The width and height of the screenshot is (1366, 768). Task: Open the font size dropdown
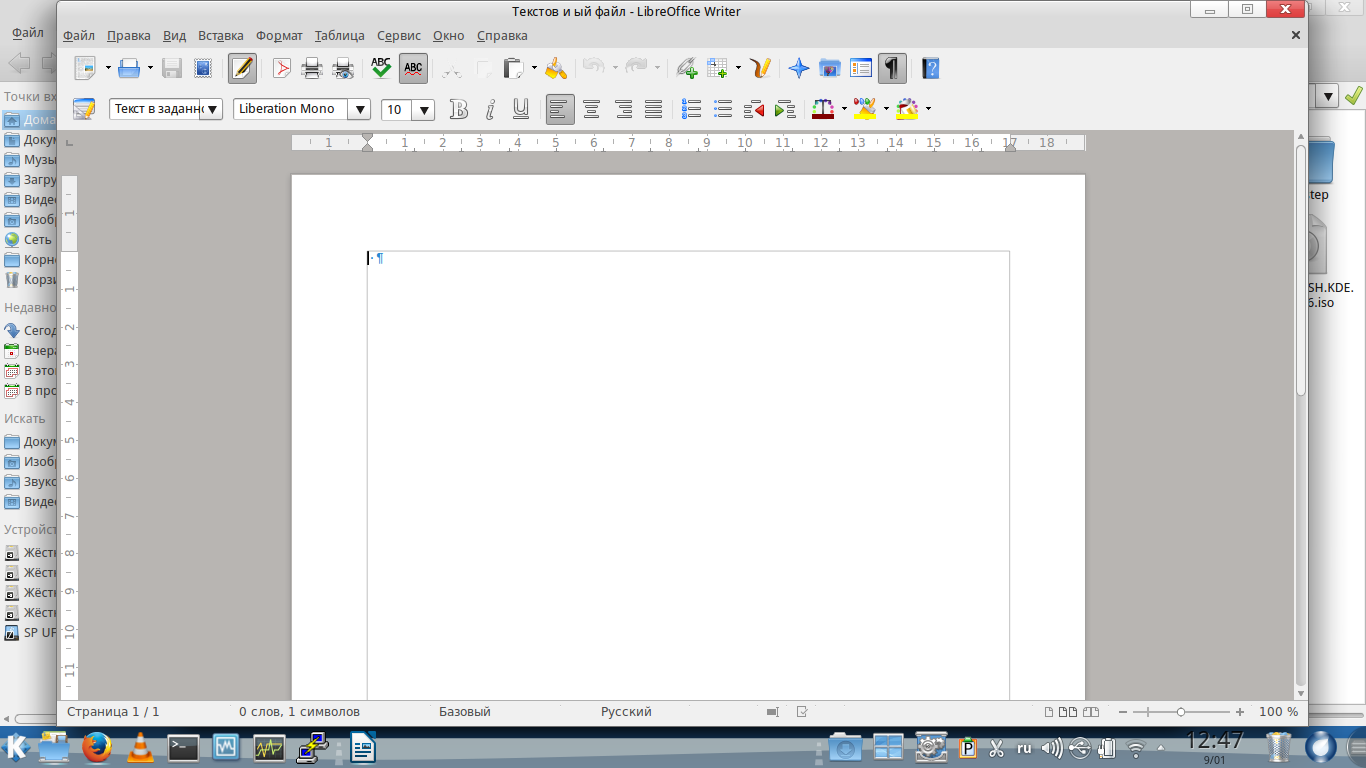424,110
